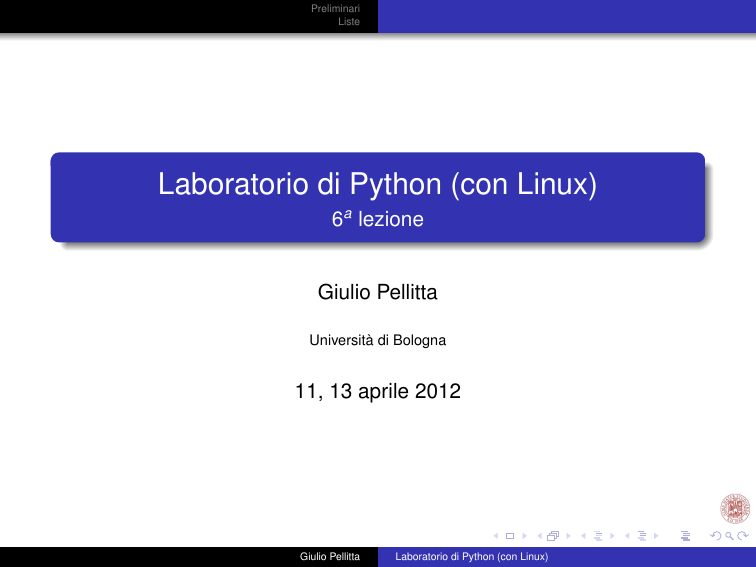Go to next subsection arrow
756x567 pixels.
[x=612, y=536]
